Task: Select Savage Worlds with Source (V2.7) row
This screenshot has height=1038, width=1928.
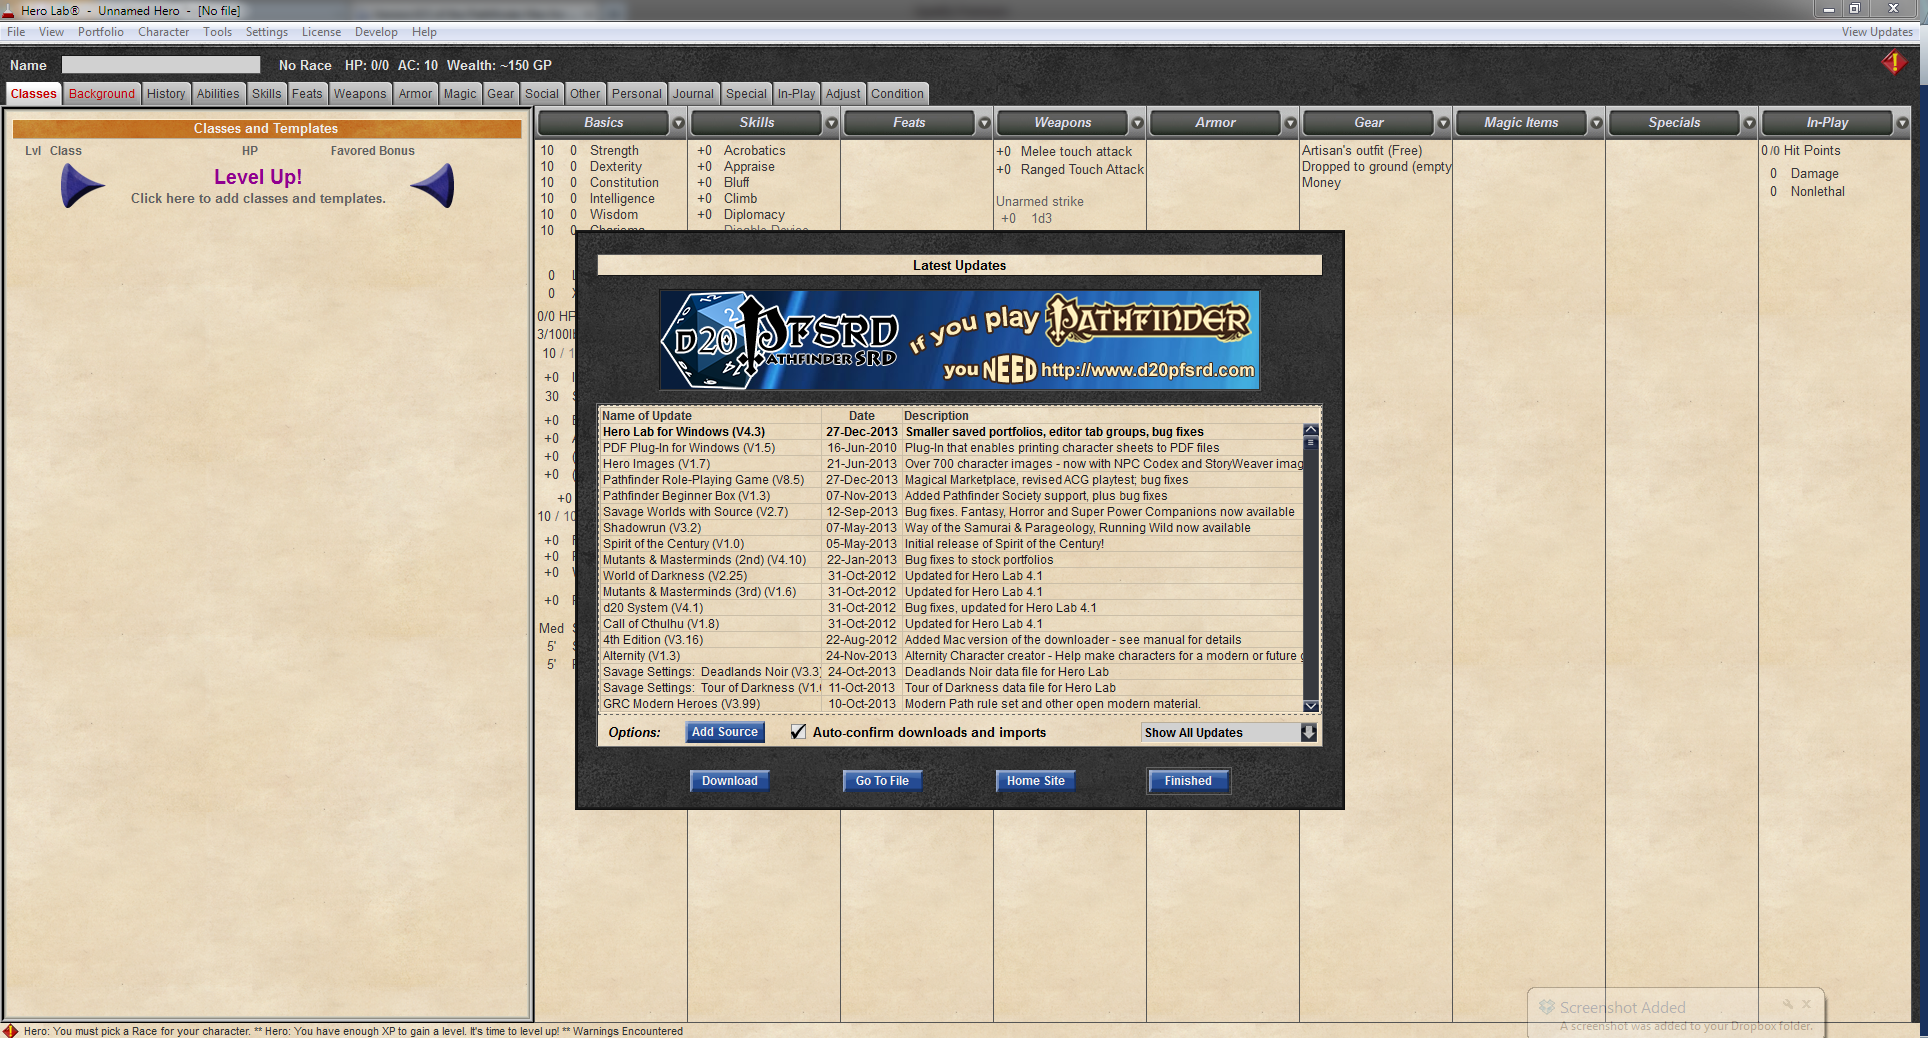Action: (951, 512)
